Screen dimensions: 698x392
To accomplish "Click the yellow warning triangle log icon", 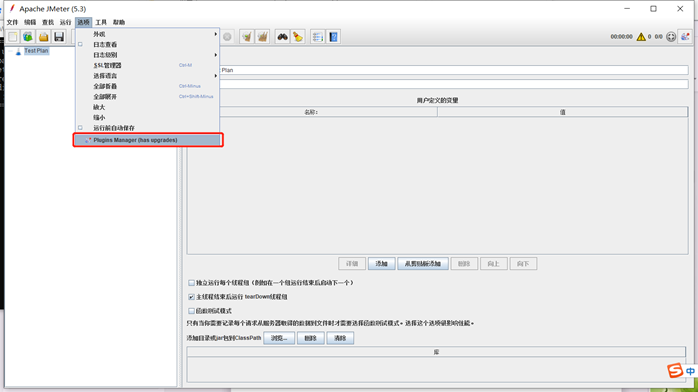I will [x=641, y=37].
